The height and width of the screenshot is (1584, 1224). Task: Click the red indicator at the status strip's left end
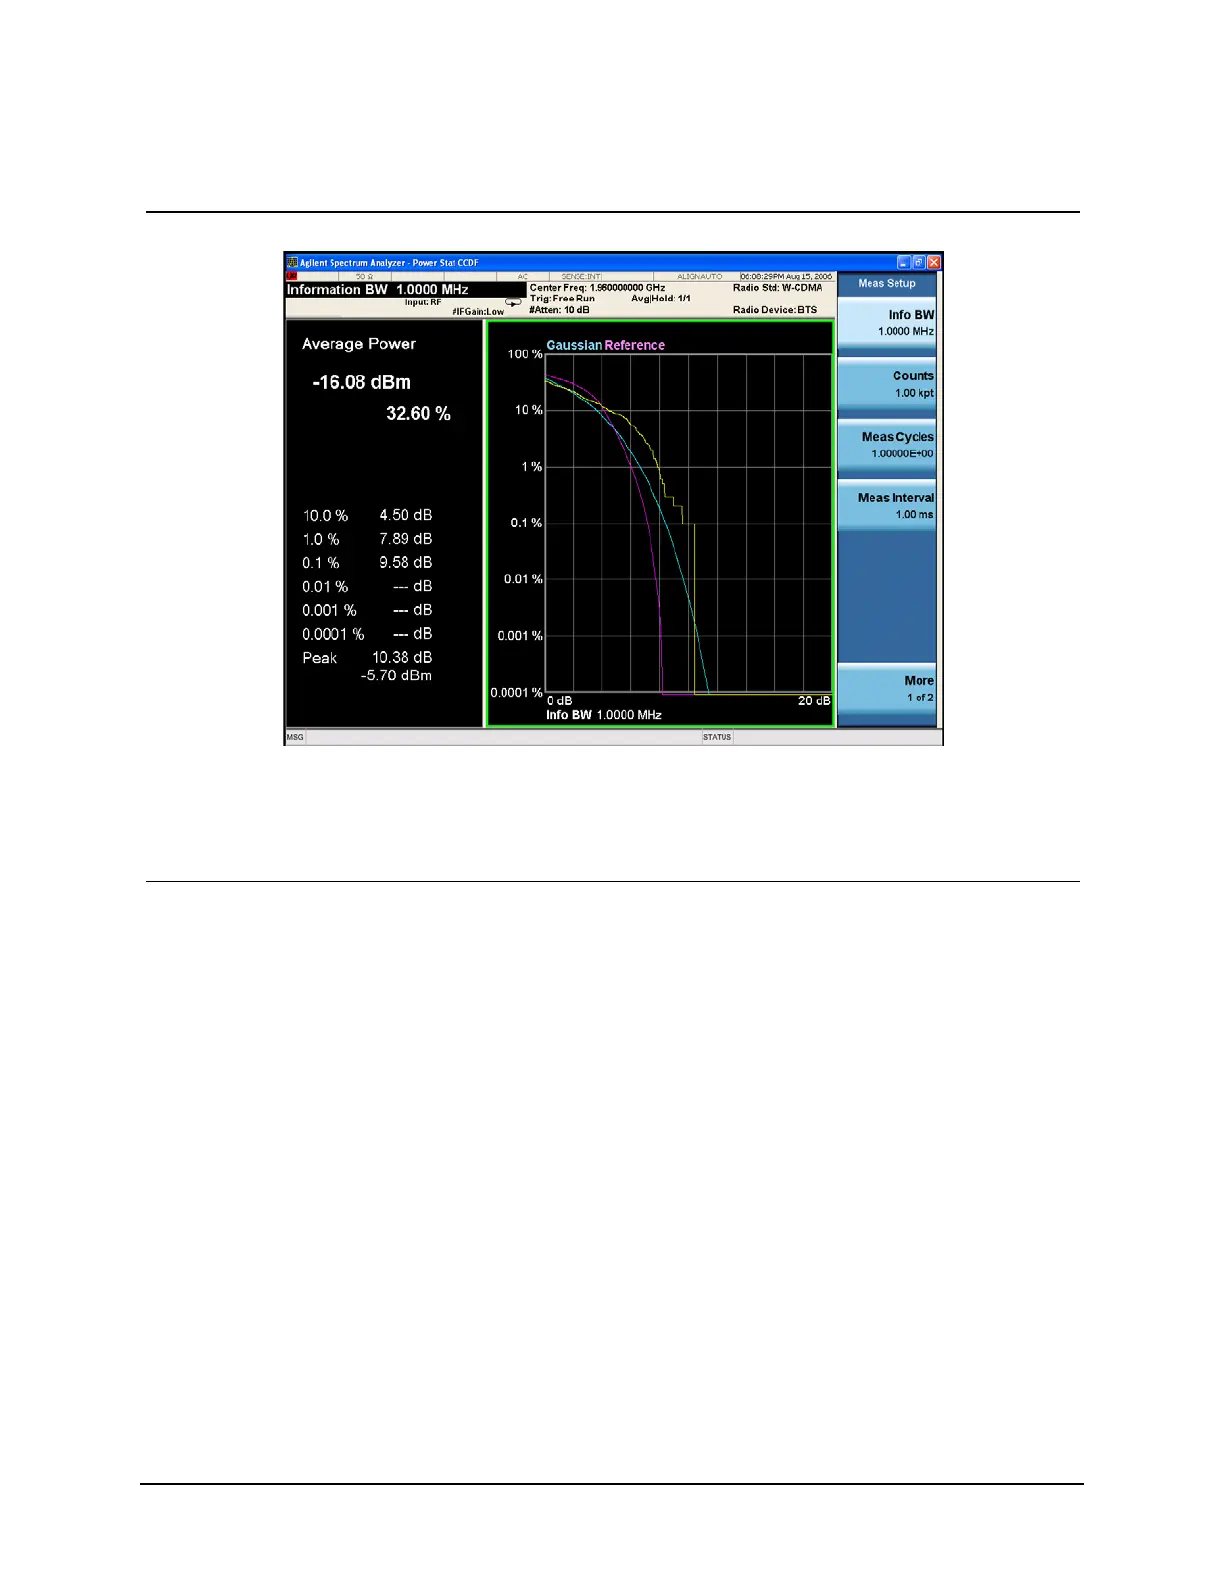[x=292, y=276]
